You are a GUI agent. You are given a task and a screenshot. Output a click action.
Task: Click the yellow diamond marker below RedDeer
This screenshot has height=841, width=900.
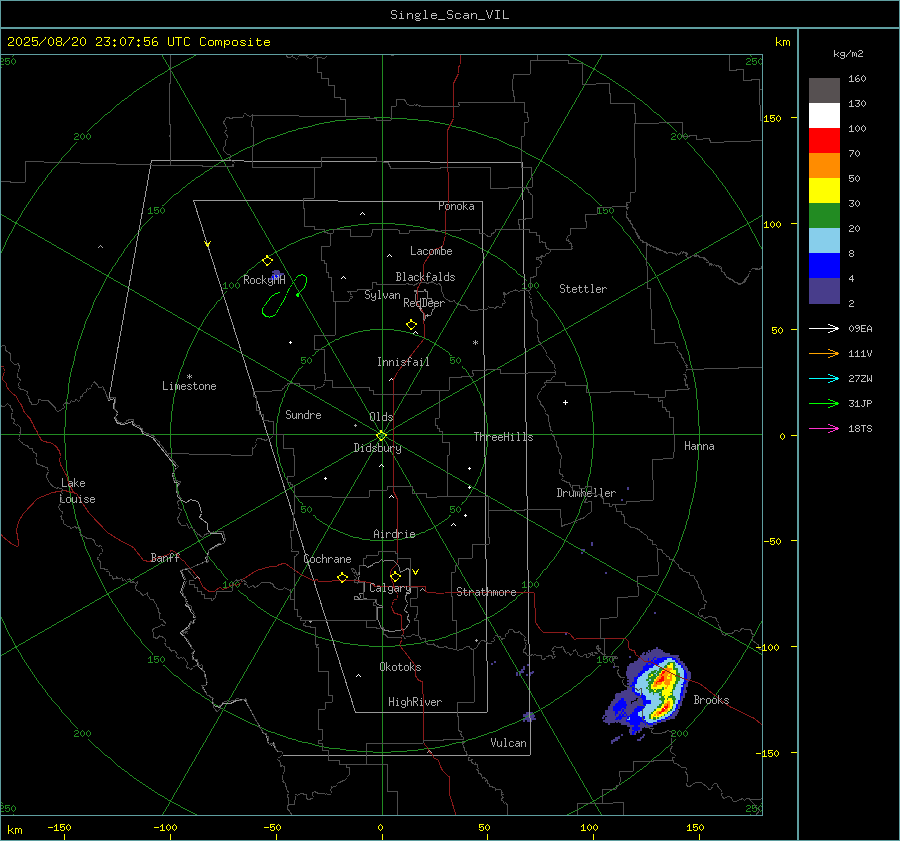click(411, 325)
